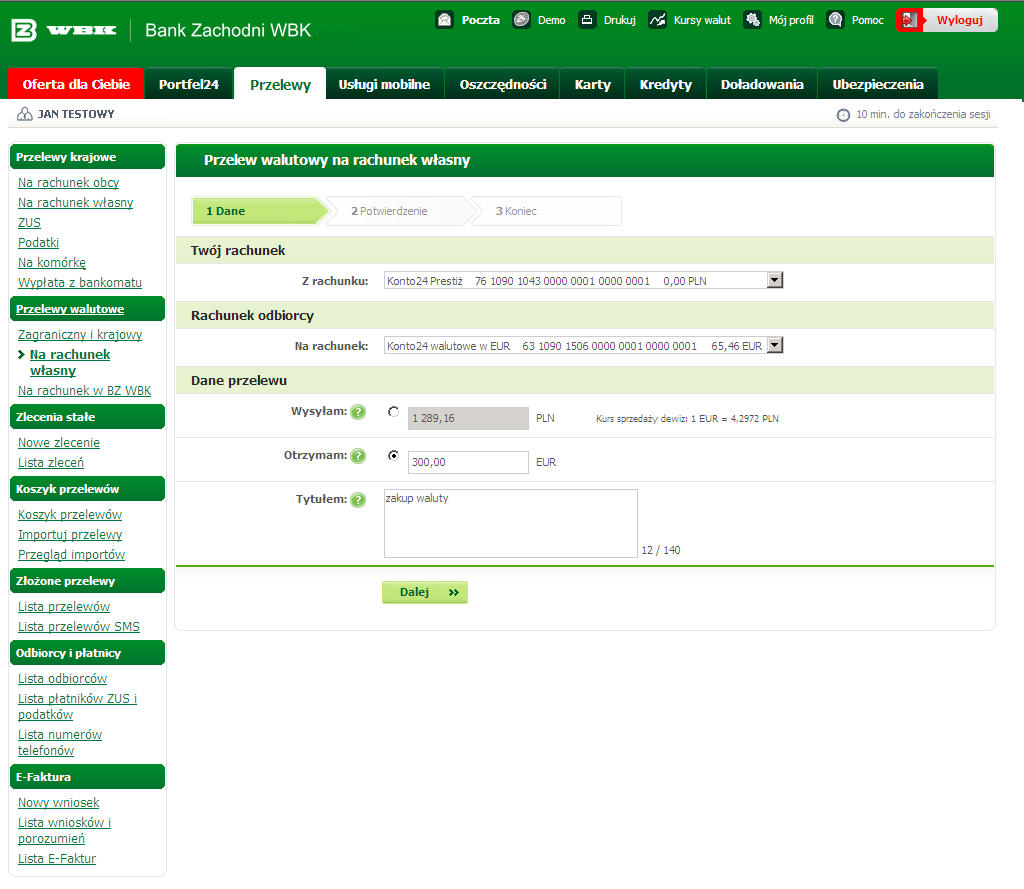Open the Importuj przelewy link
This screenshot has width=1024, height=889.
70,535
